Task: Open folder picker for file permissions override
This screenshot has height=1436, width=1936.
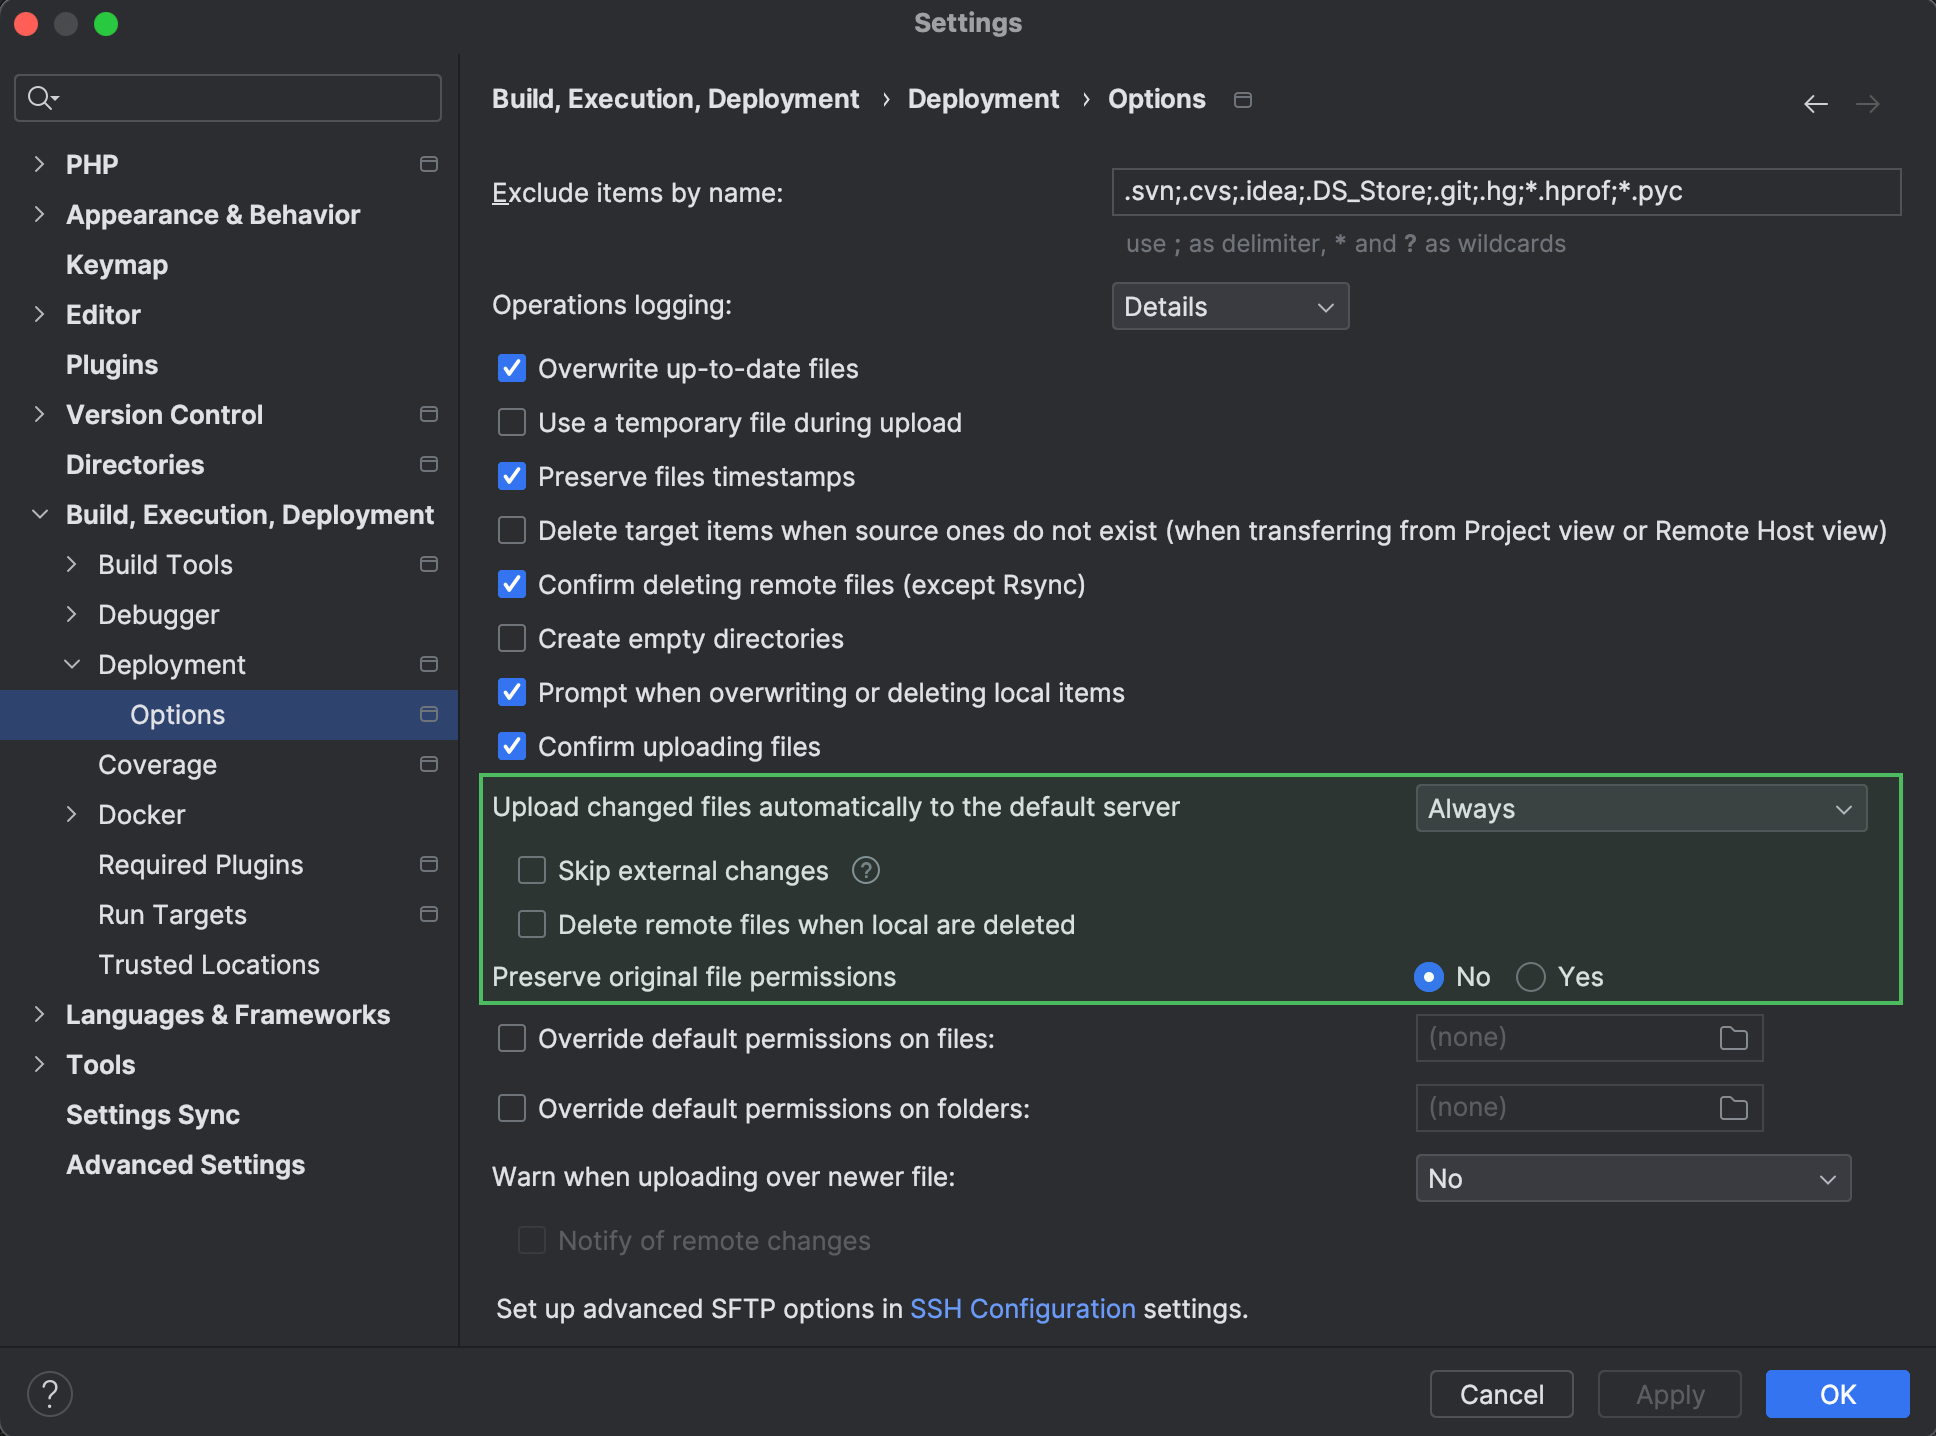Action: point(1735,1037)
